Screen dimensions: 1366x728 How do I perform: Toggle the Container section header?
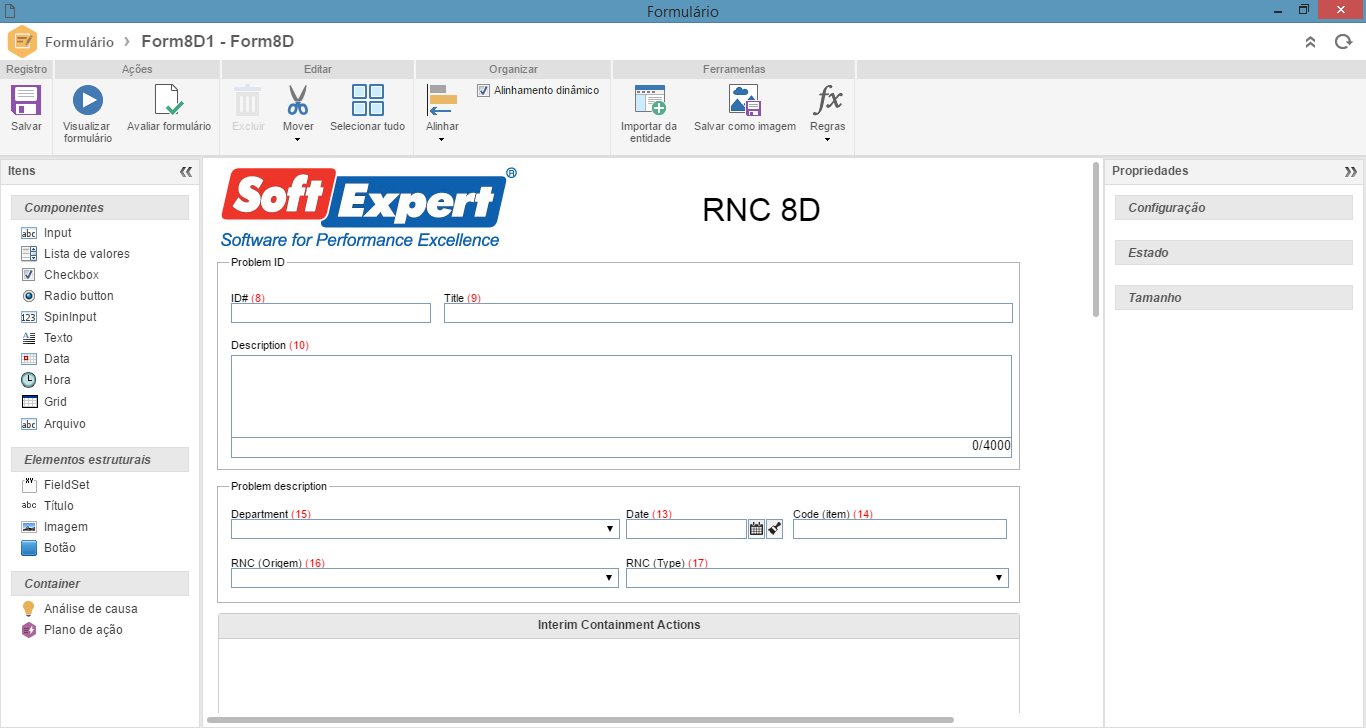[100, 584]
